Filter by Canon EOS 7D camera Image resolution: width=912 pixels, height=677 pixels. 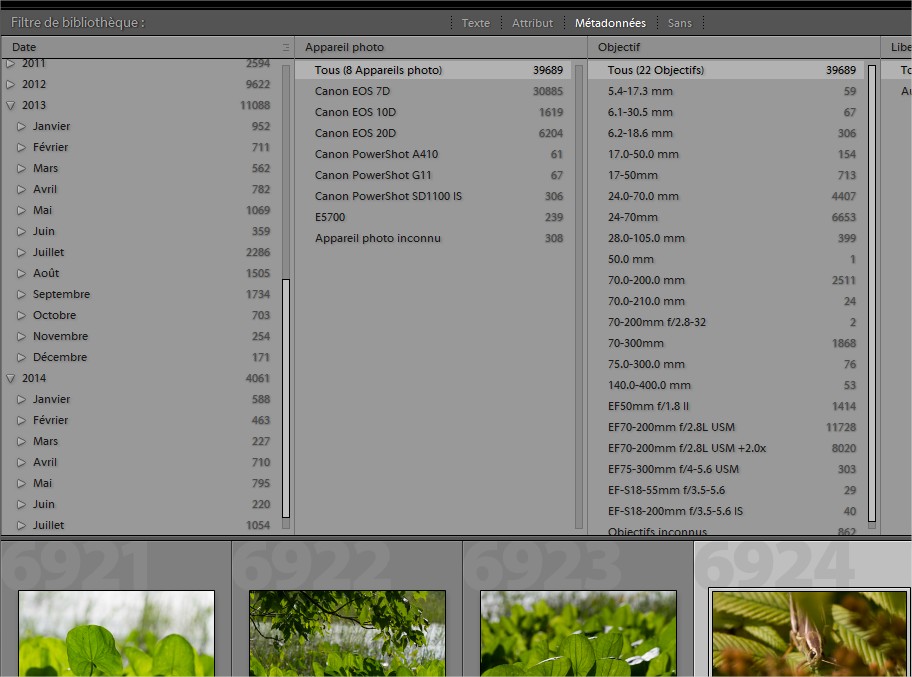coord(352,91)
